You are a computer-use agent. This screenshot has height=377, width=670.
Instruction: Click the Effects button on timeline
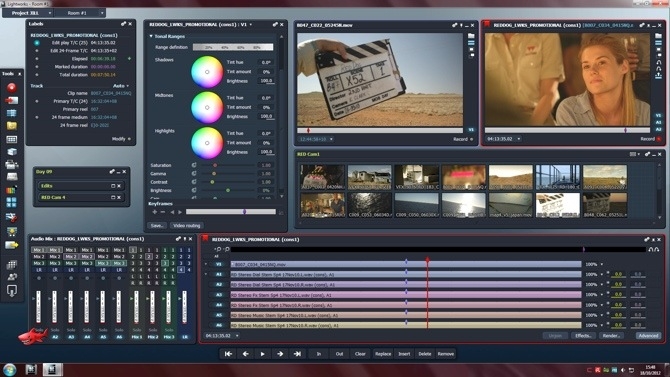[x=583, y=336]
